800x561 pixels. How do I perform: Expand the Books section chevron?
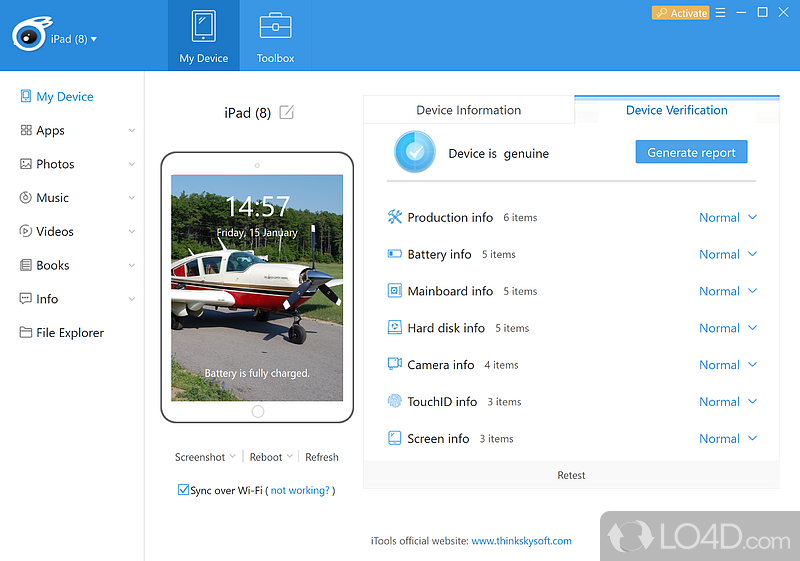click(132, 265)
